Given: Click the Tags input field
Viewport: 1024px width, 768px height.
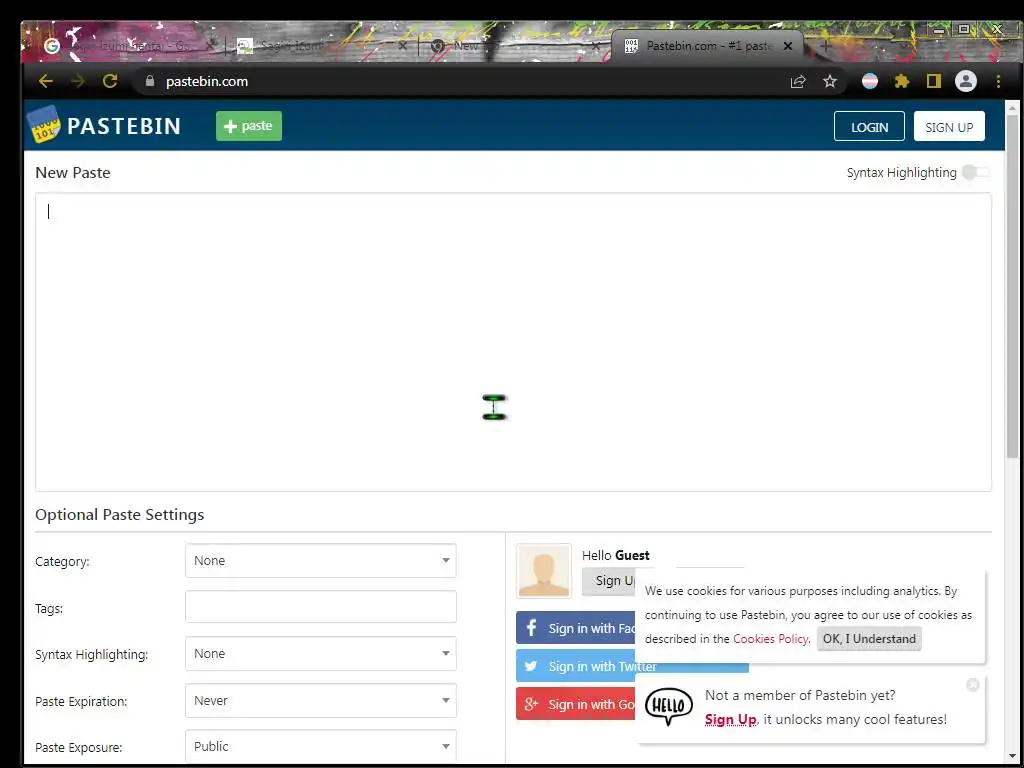Looking at the screenshot, I should (321, 607).
